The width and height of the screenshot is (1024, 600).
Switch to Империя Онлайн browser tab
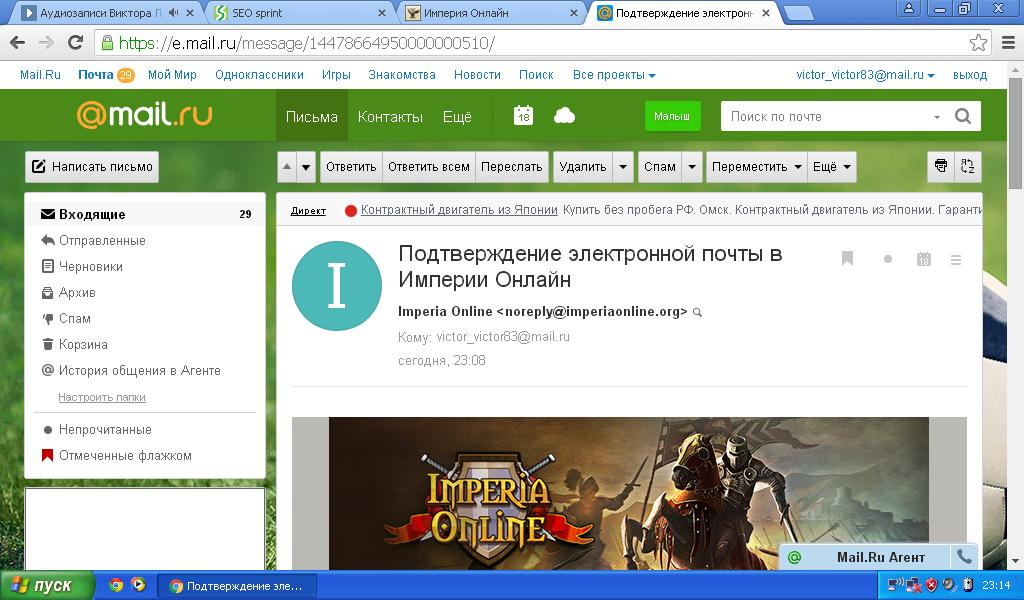[x=490, y=12]
